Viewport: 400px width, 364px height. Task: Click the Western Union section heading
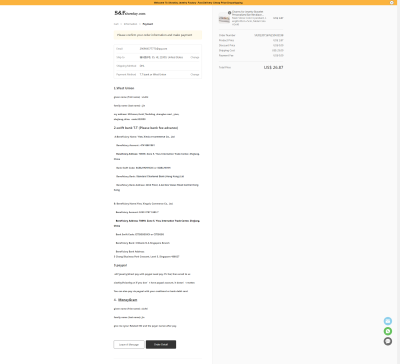pyautogui.click(x=124, y=88)
